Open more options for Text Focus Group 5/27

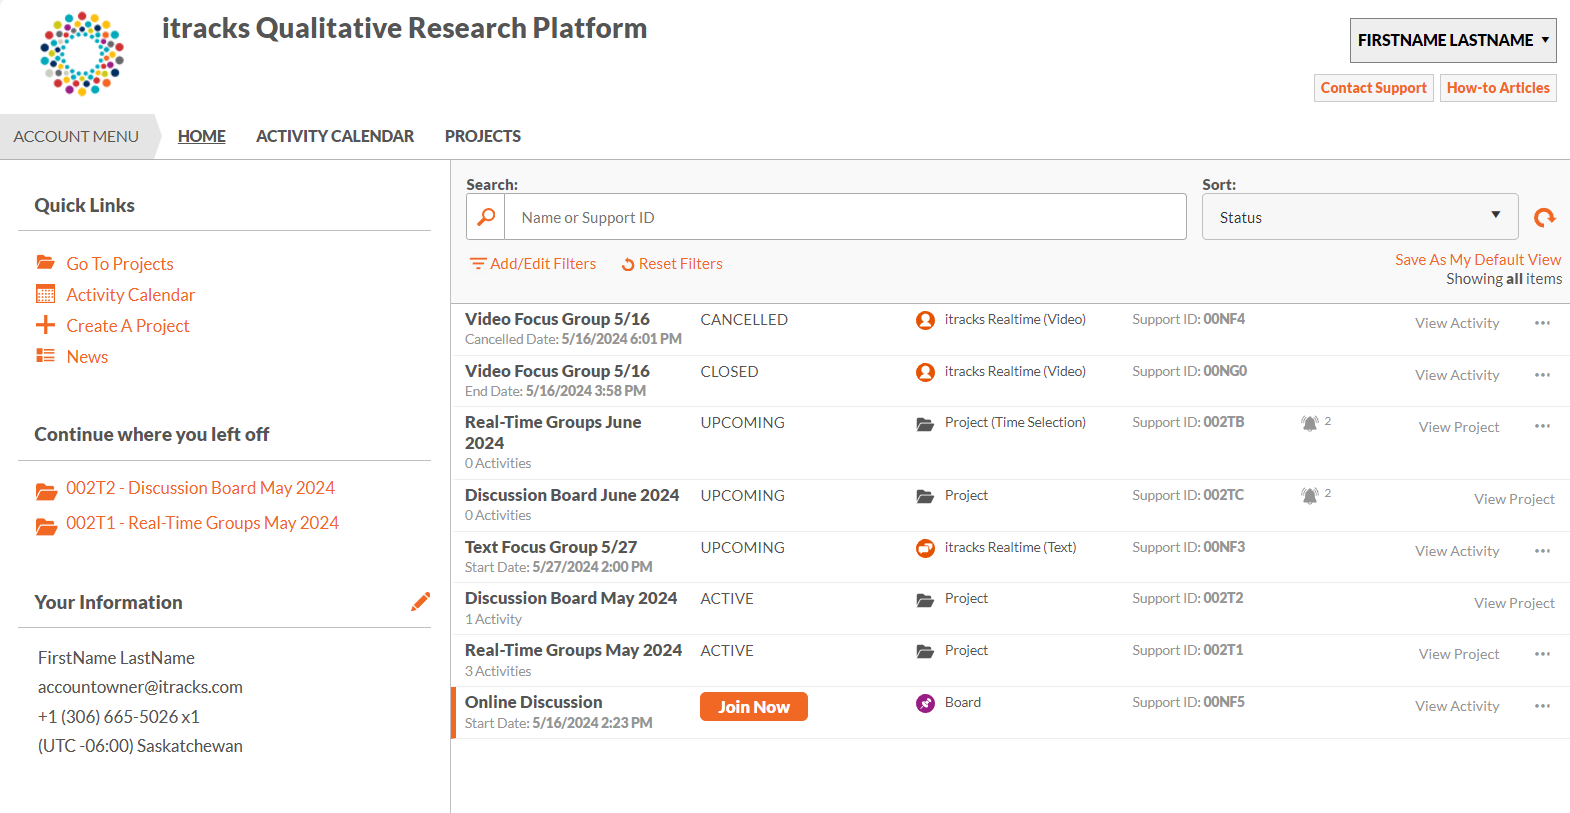tap(1542, 551)
